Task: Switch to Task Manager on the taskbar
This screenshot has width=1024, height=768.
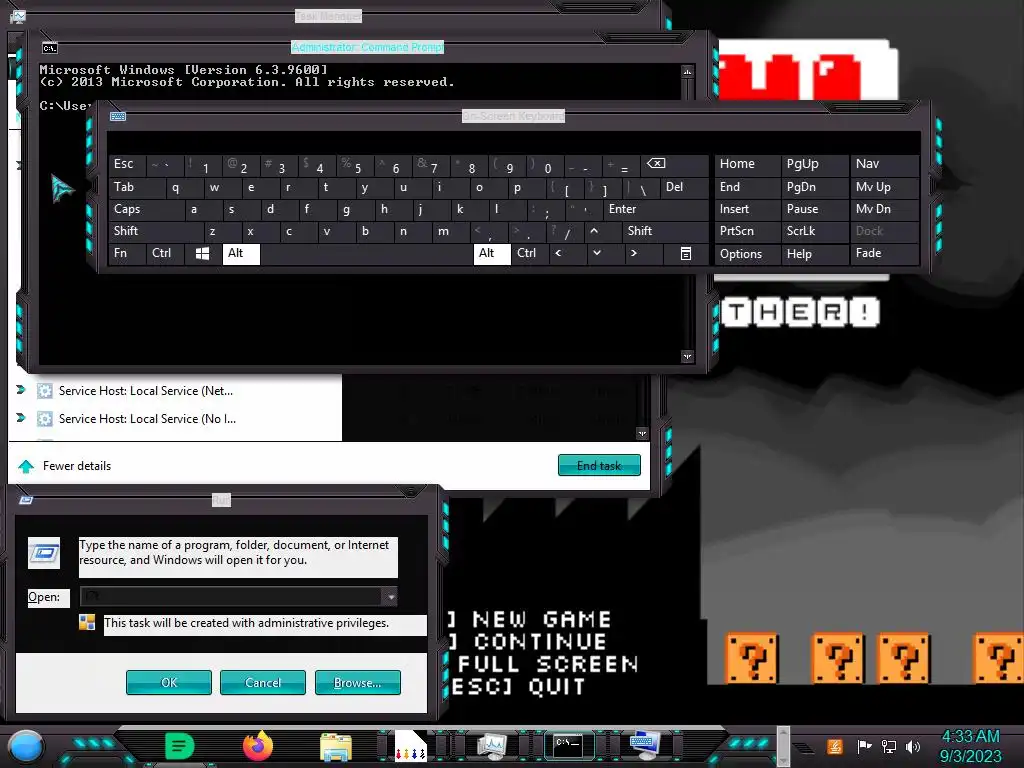Action: click(x=492, y=746)
